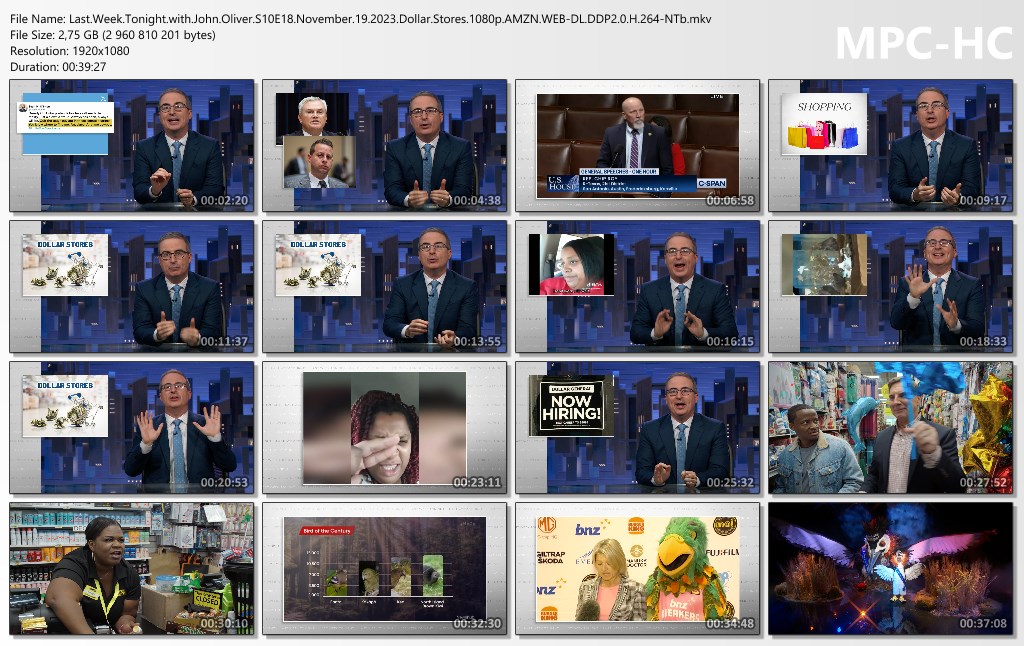Click the thumbnail of woman in red at 00:16:15
Screen dimensions: 1024x646
click(x=637, y=286)
